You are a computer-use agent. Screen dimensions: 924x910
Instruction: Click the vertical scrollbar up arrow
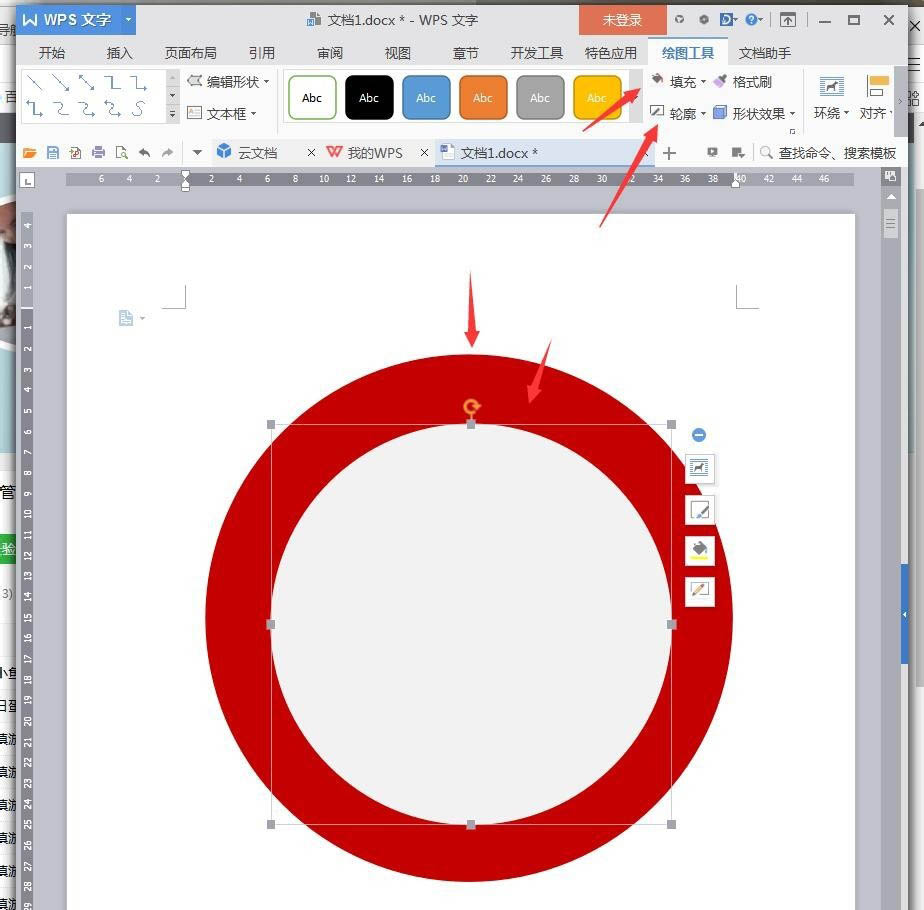pyautogui.click(x=891, y=197)
